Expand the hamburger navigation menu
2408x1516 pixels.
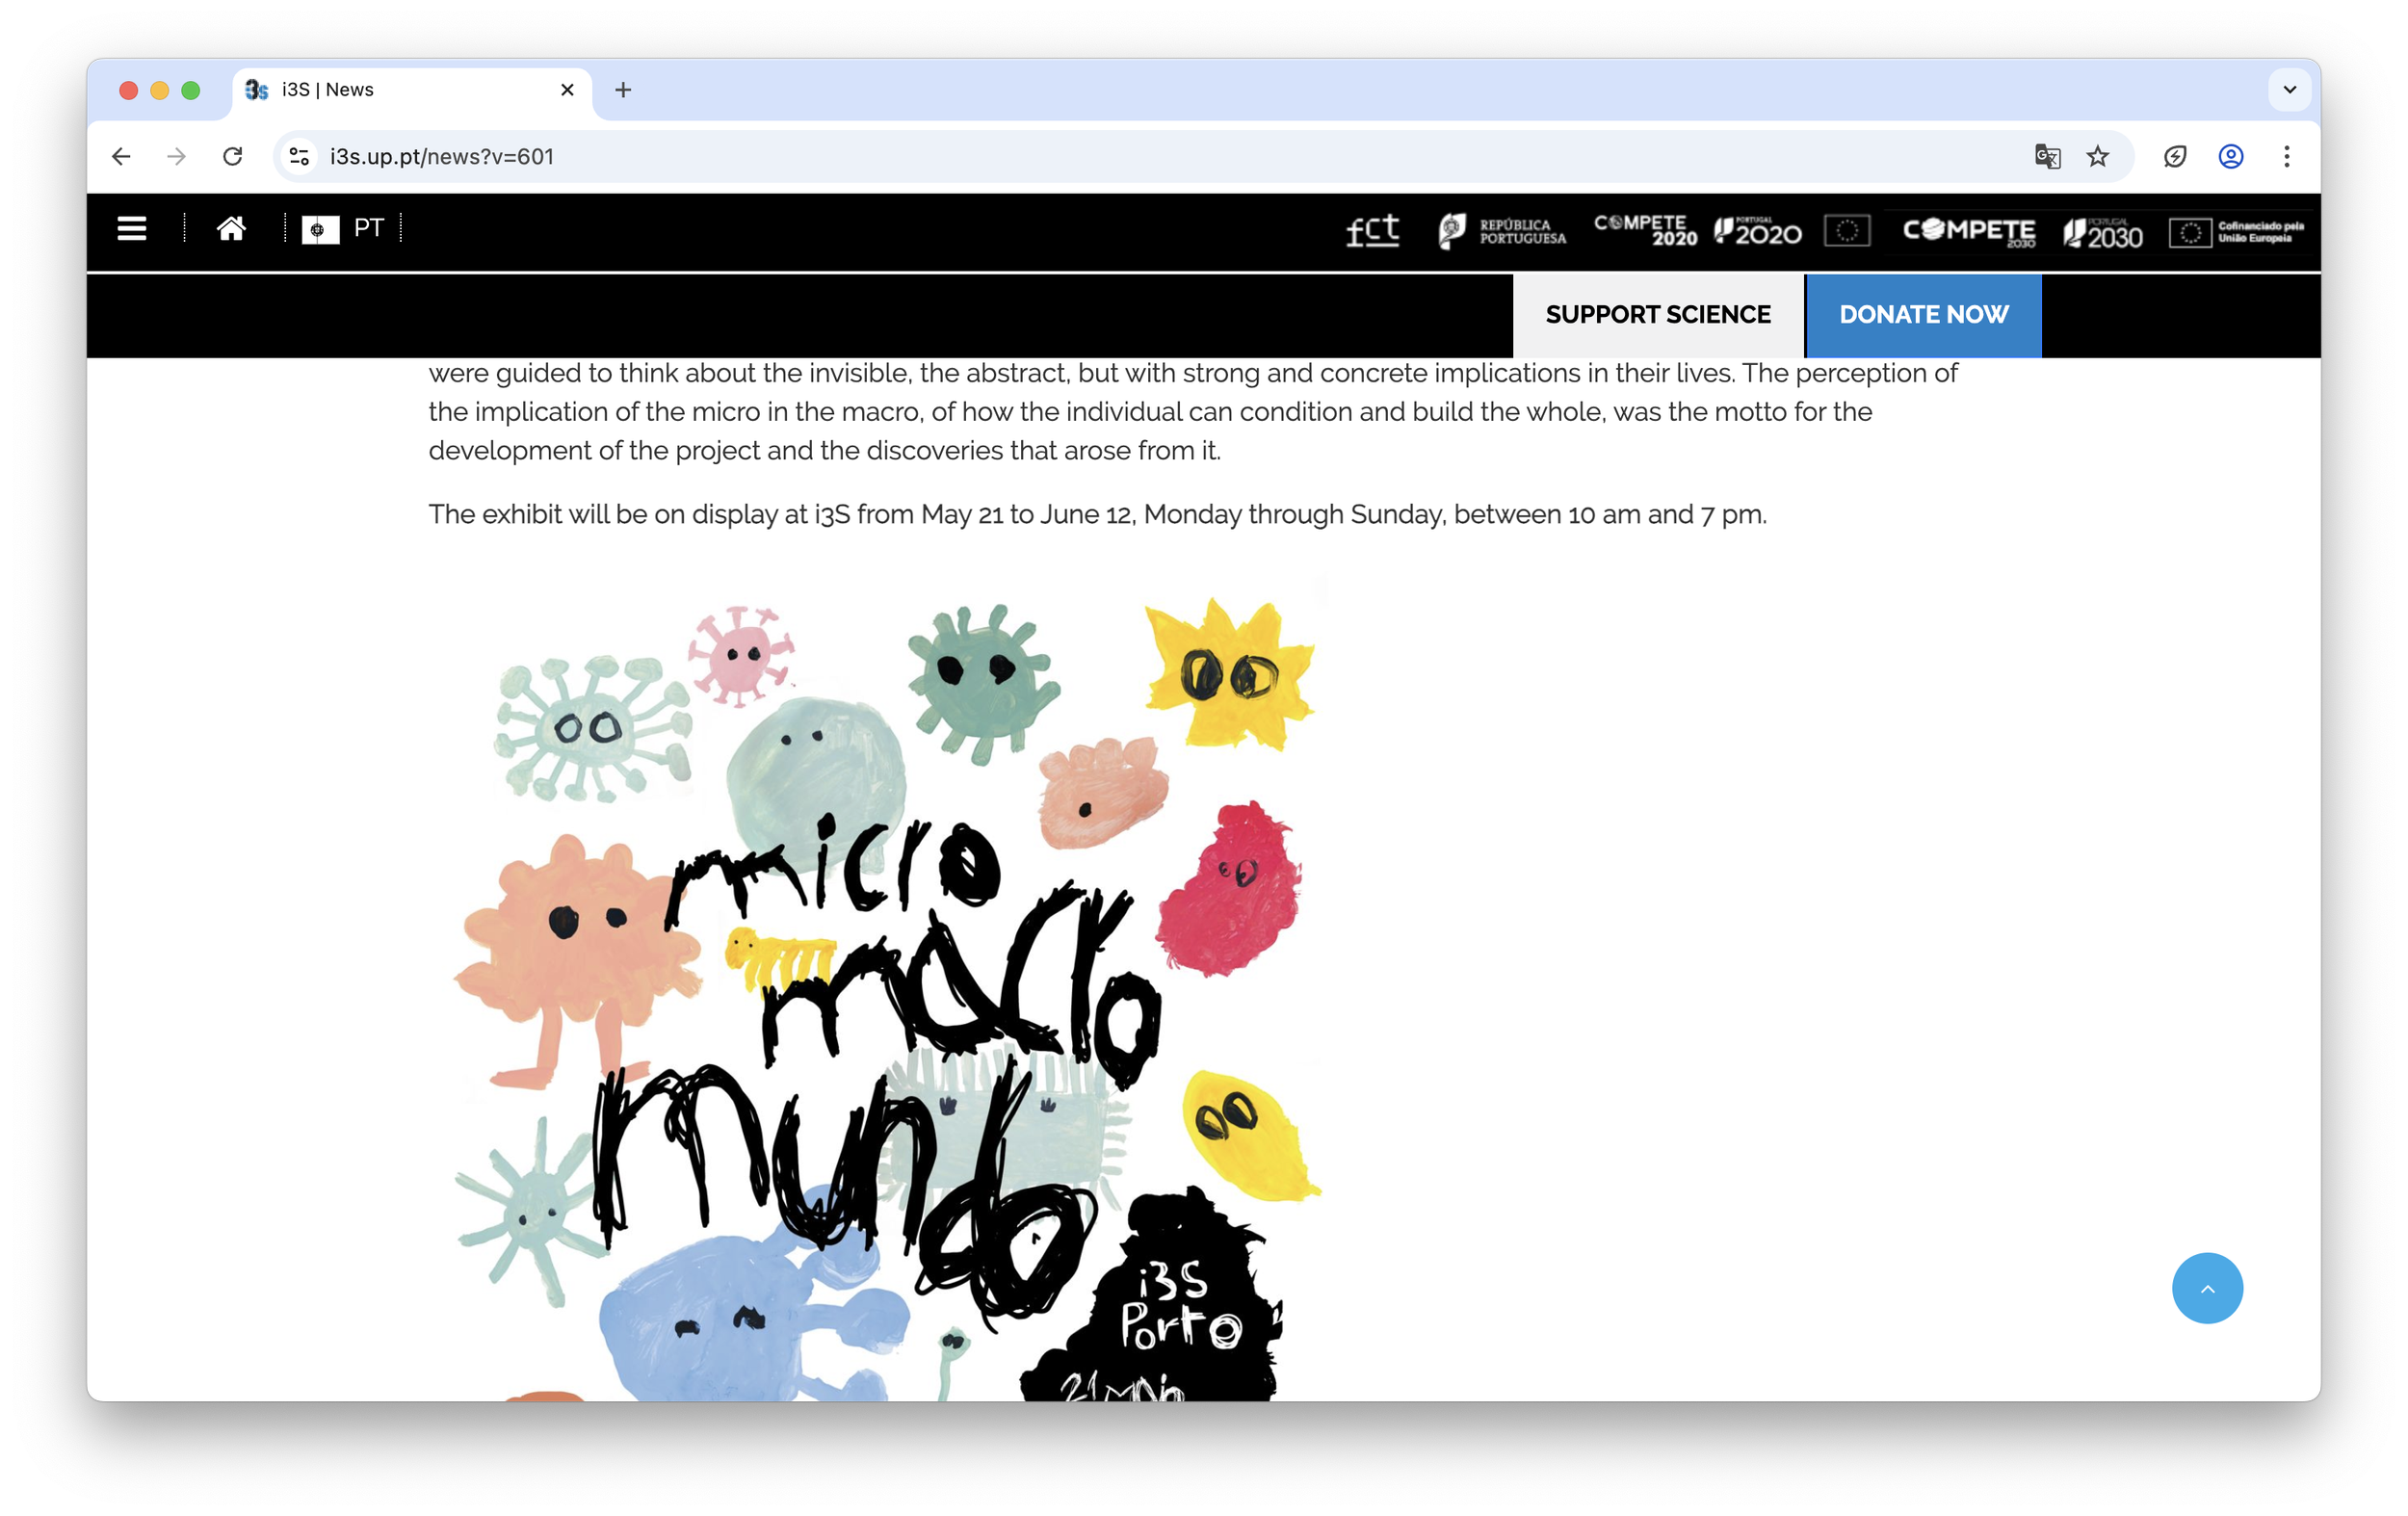pos(131,229)
